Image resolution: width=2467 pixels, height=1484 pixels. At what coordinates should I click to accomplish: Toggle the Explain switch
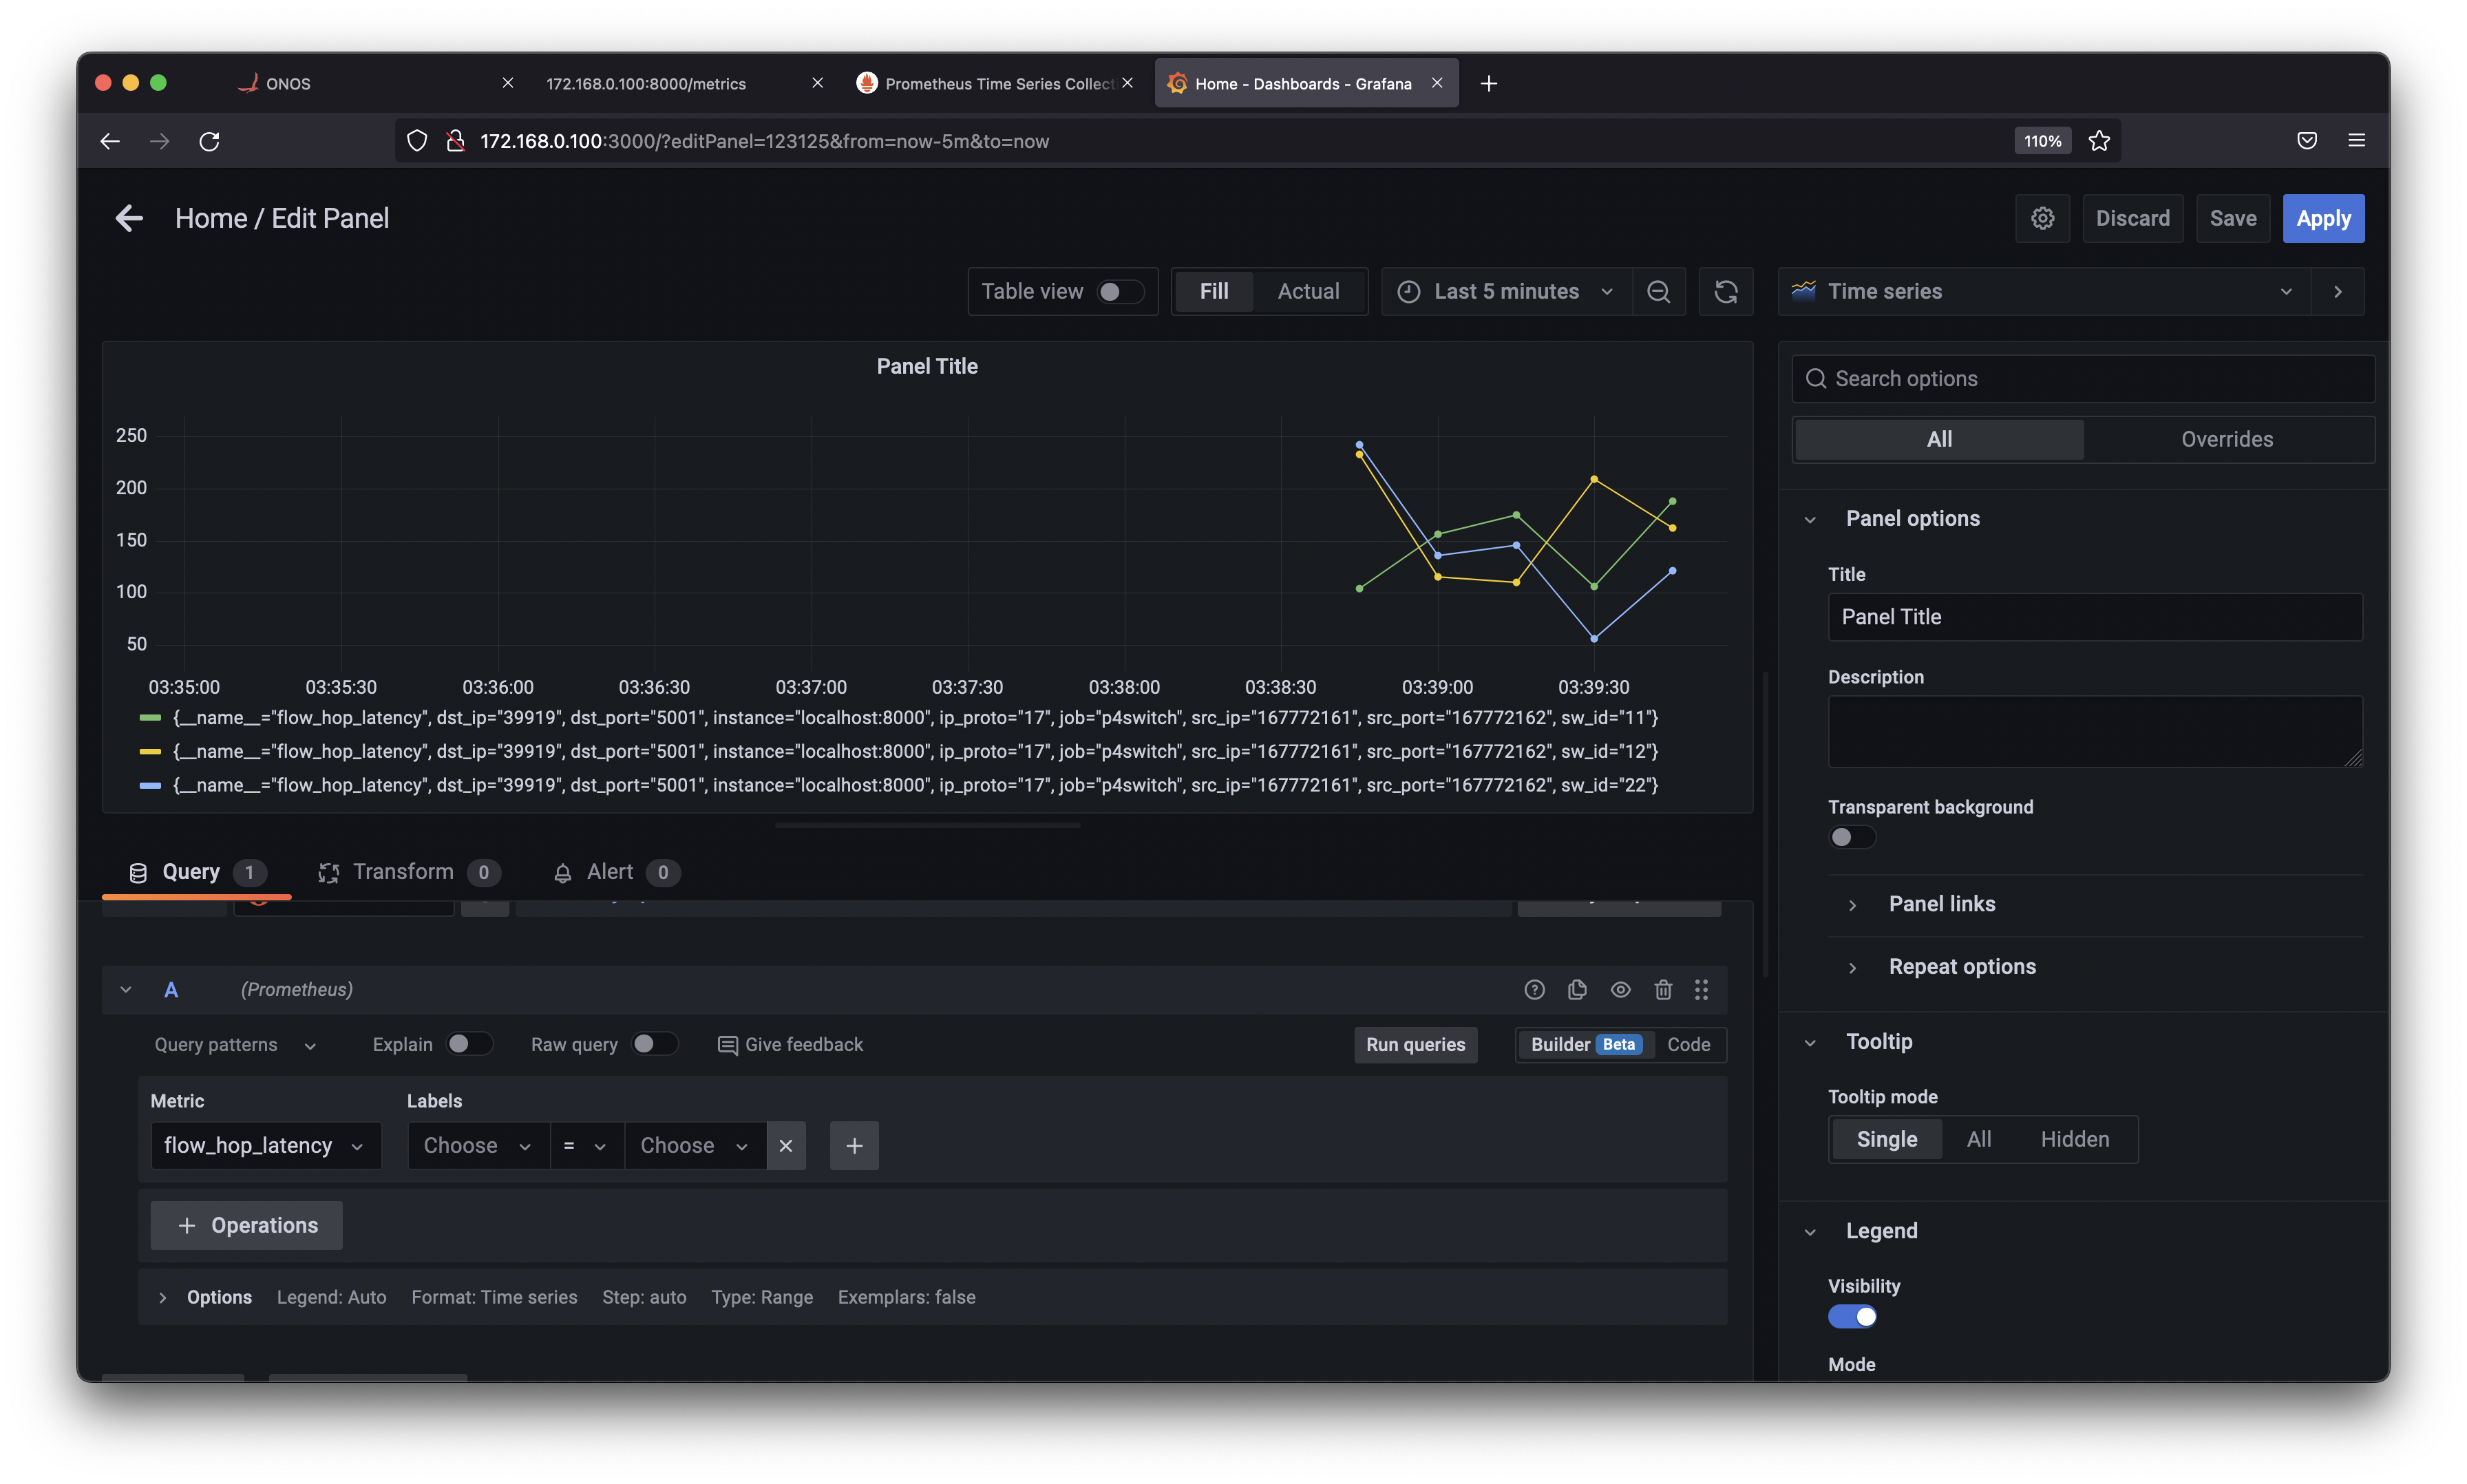coord(469,1044)
